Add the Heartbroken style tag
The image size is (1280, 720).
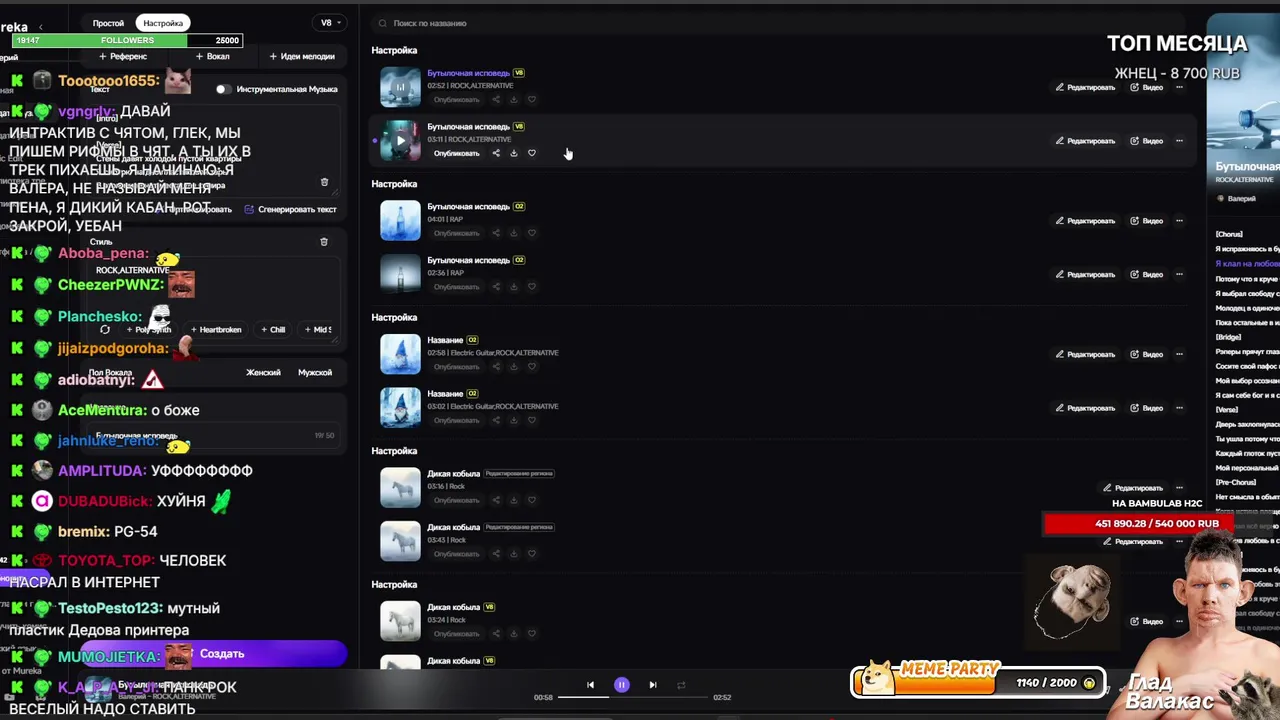(x=215, y=329)
